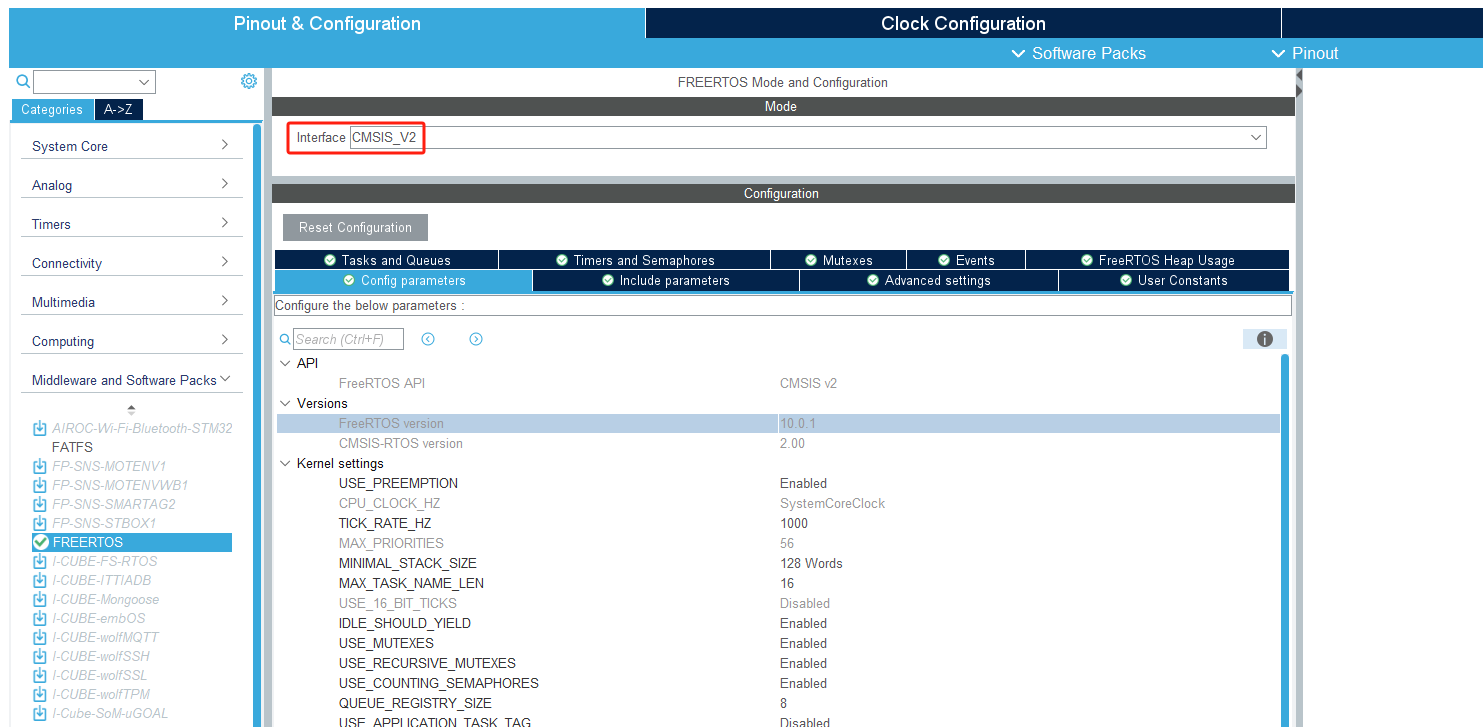The width and height of the screenshot is (1483, 727).
Task: Click the MINIMAL_STACK_SIZE 128 Words value
Action: click(811, 563)
